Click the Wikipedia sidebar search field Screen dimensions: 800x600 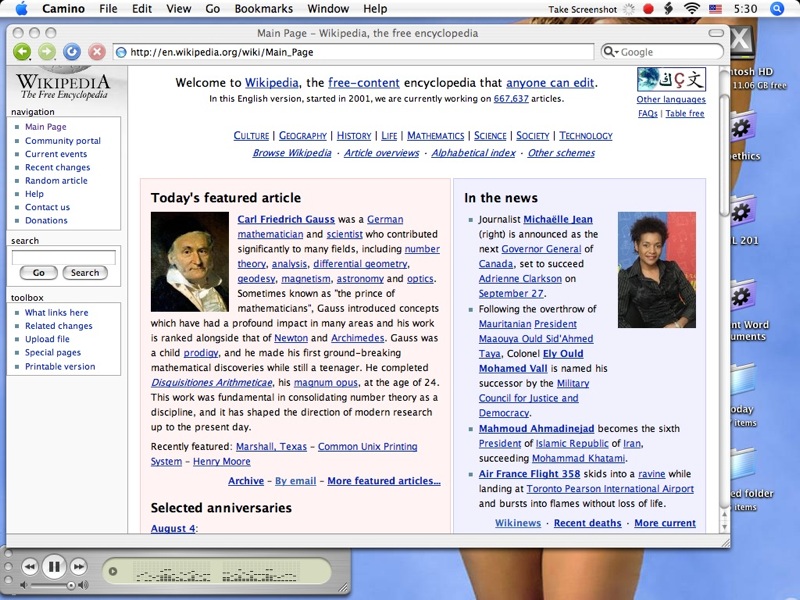click(63, 257)
